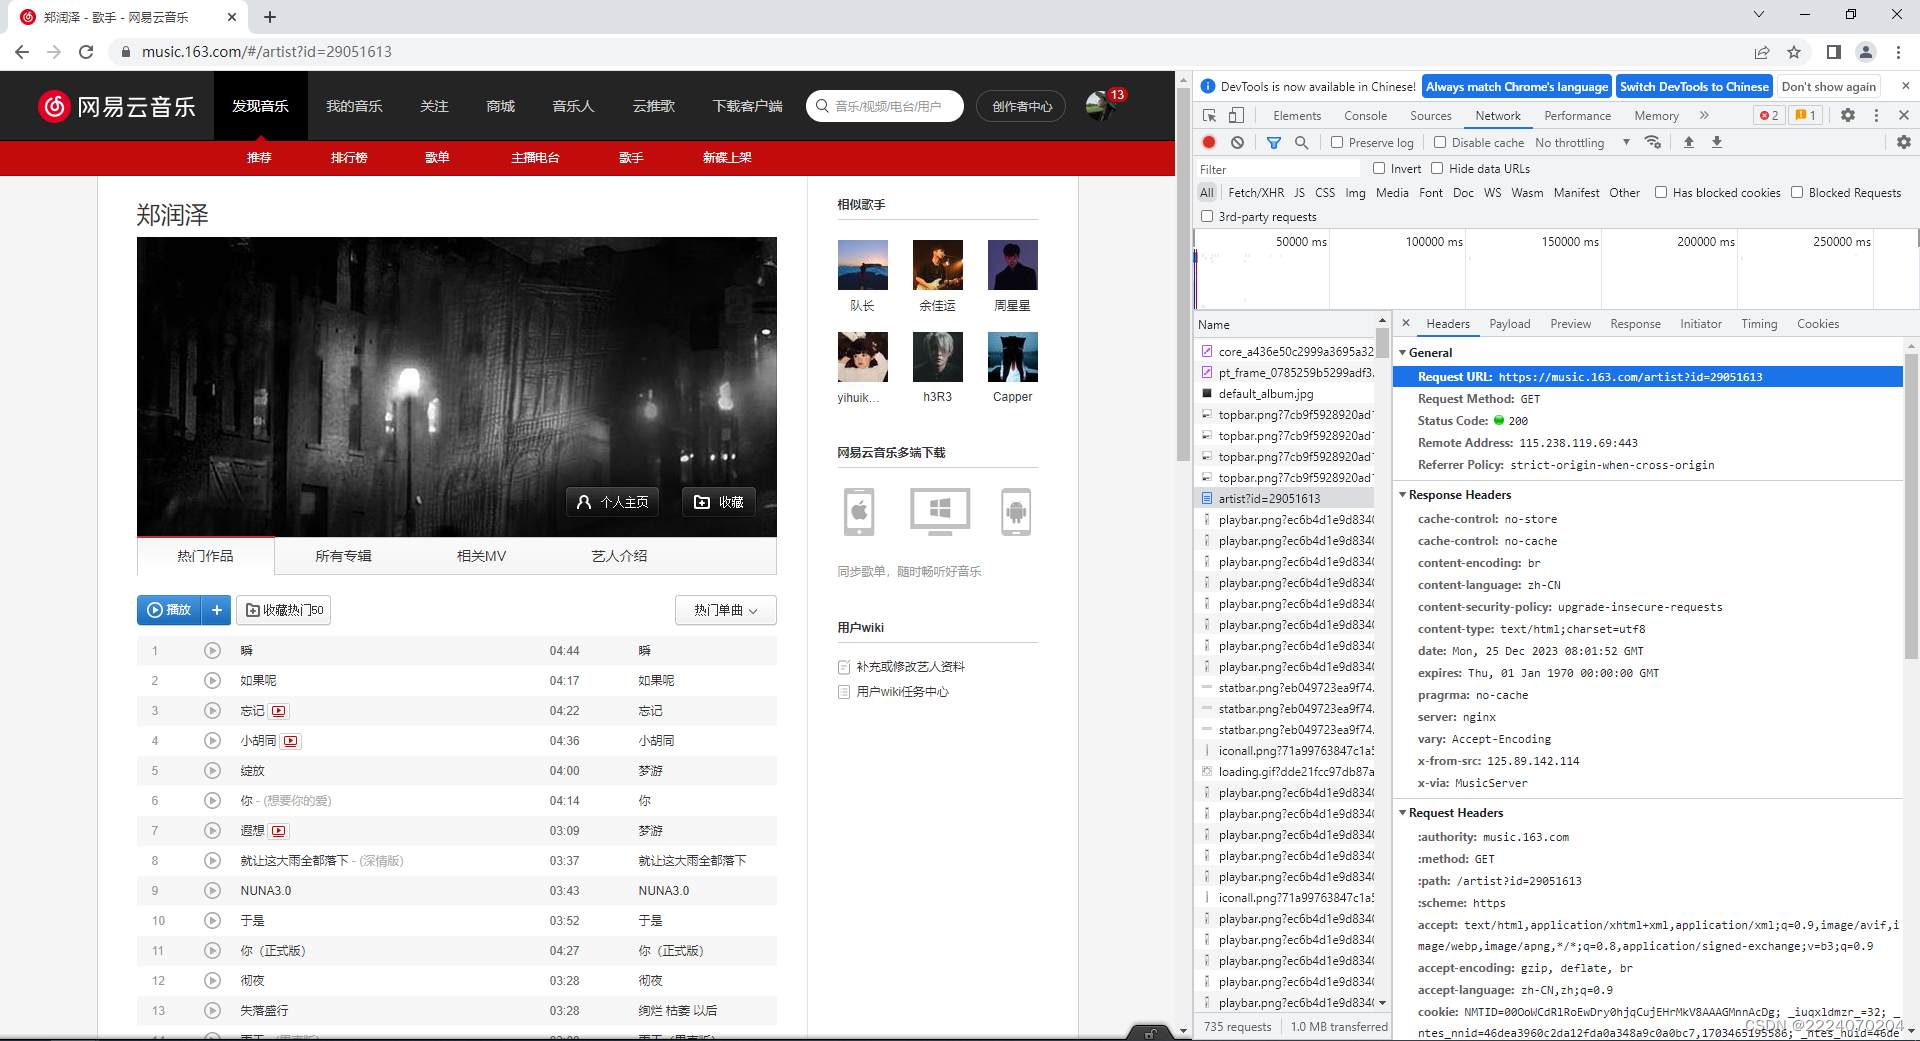
Task: Check Hide data URLs checkbox
Action: click(1437, 168)
